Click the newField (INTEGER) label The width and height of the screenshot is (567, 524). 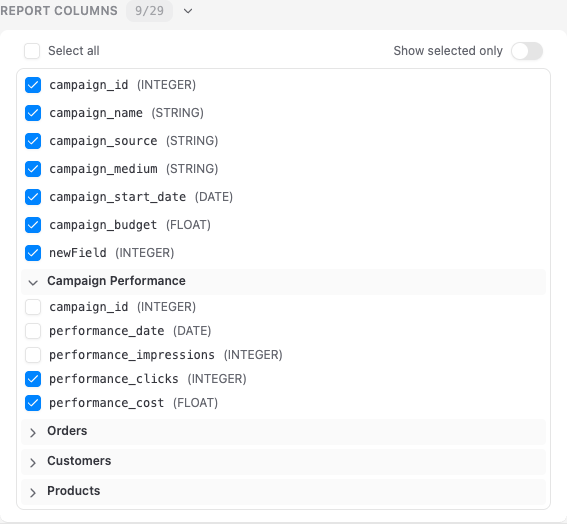pos(112,253)
